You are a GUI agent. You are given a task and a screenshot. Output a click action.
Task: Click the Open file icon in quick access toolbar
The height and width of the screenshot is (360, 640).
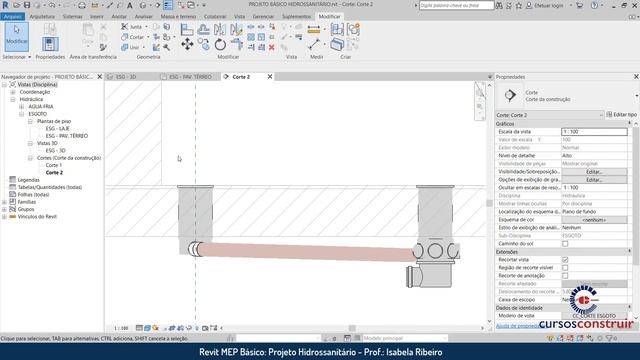click(17, 5)
